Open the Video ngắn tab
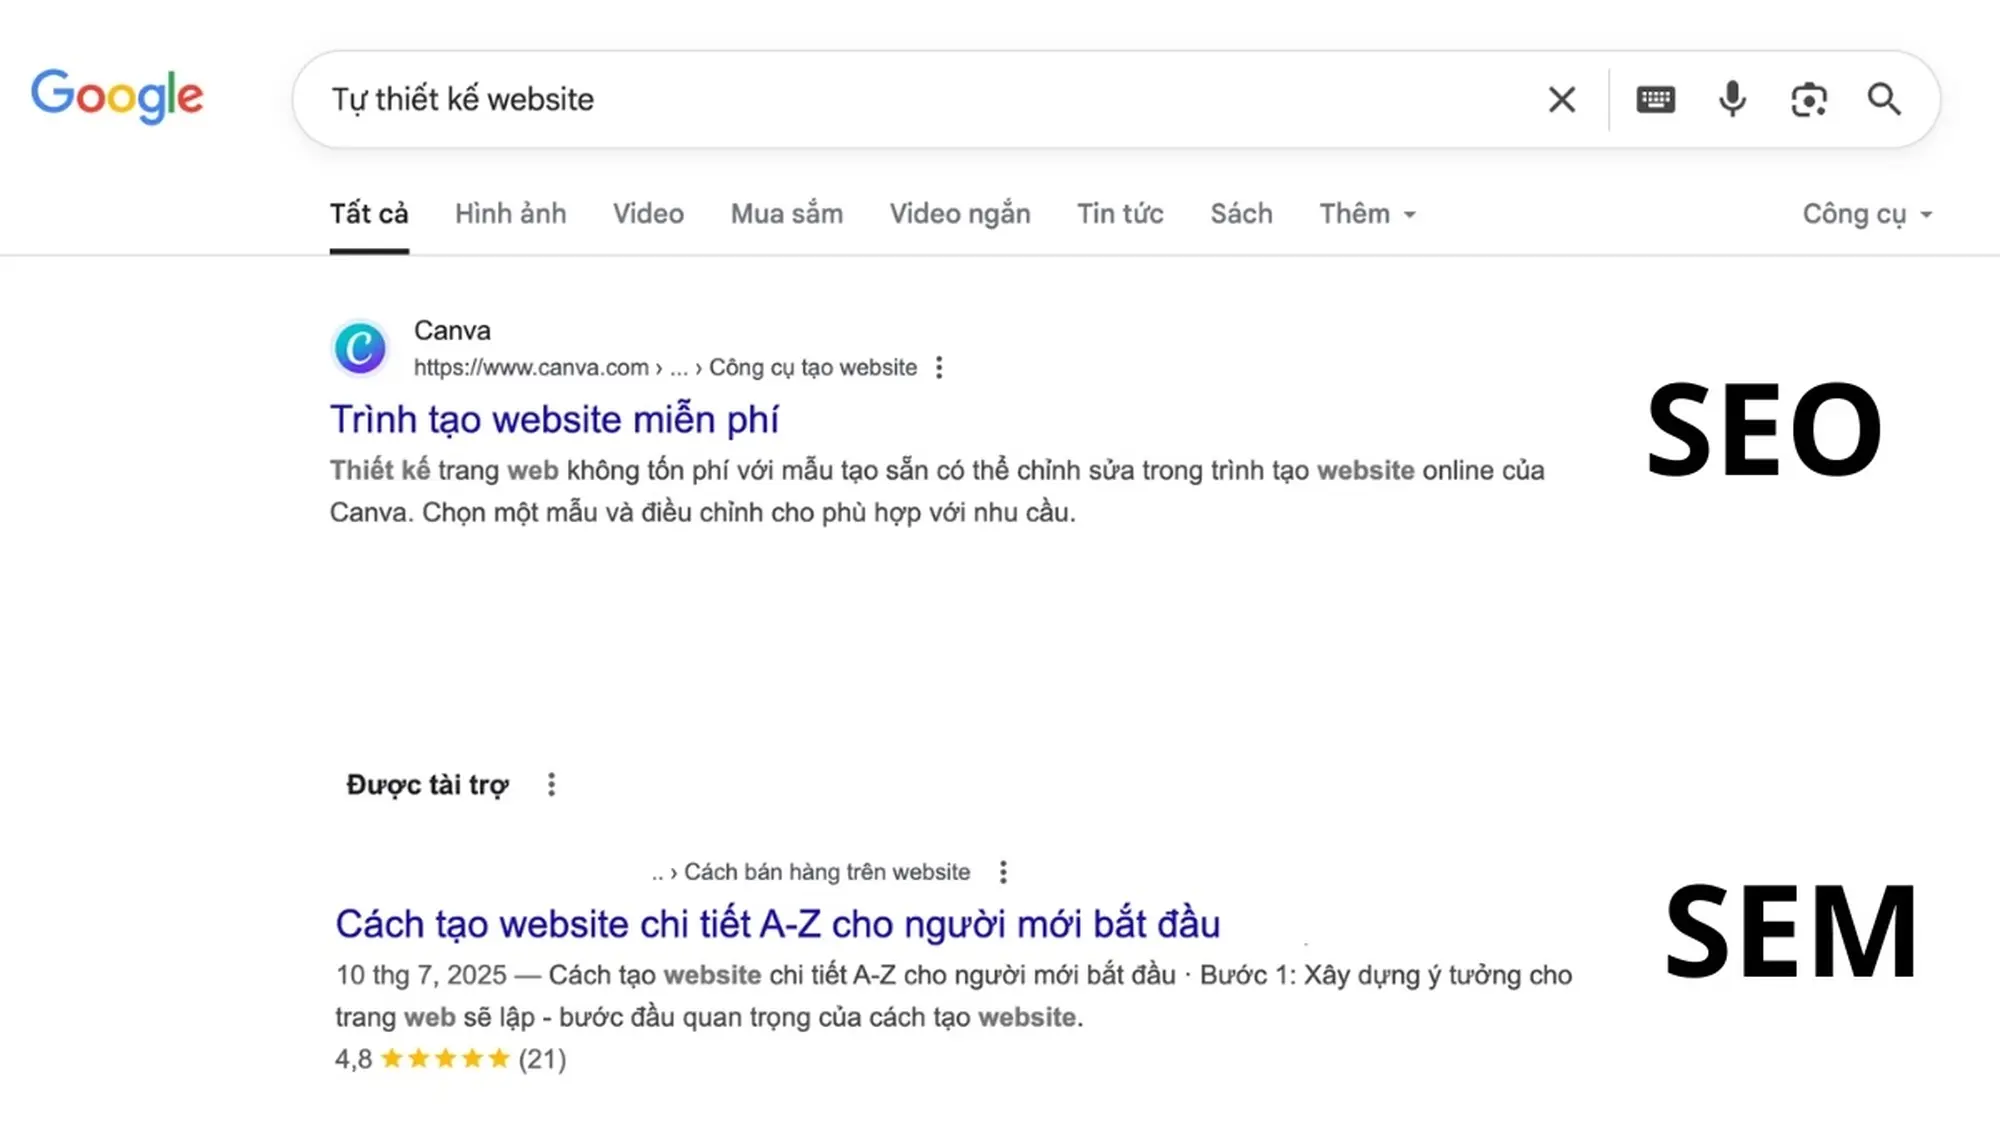Screen dimensions: 2000x1125 pos(960,214)
